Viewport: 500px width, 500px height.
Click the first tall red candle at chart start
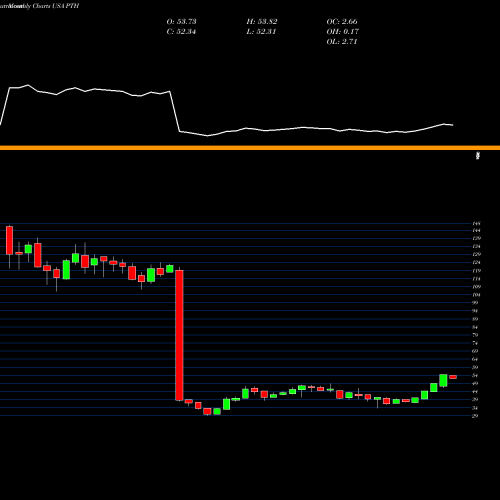pyautogui.click(x=9, y=240)
